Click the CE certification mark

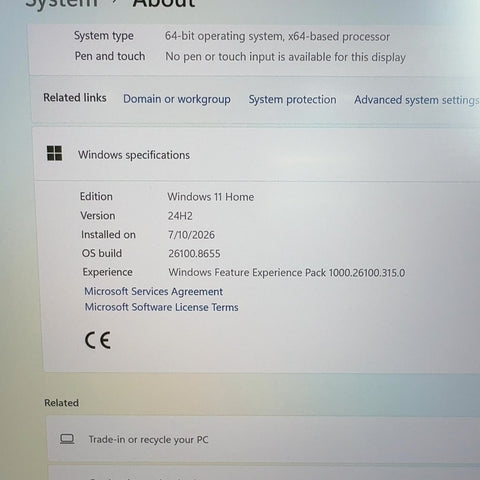tap(98, 340)
